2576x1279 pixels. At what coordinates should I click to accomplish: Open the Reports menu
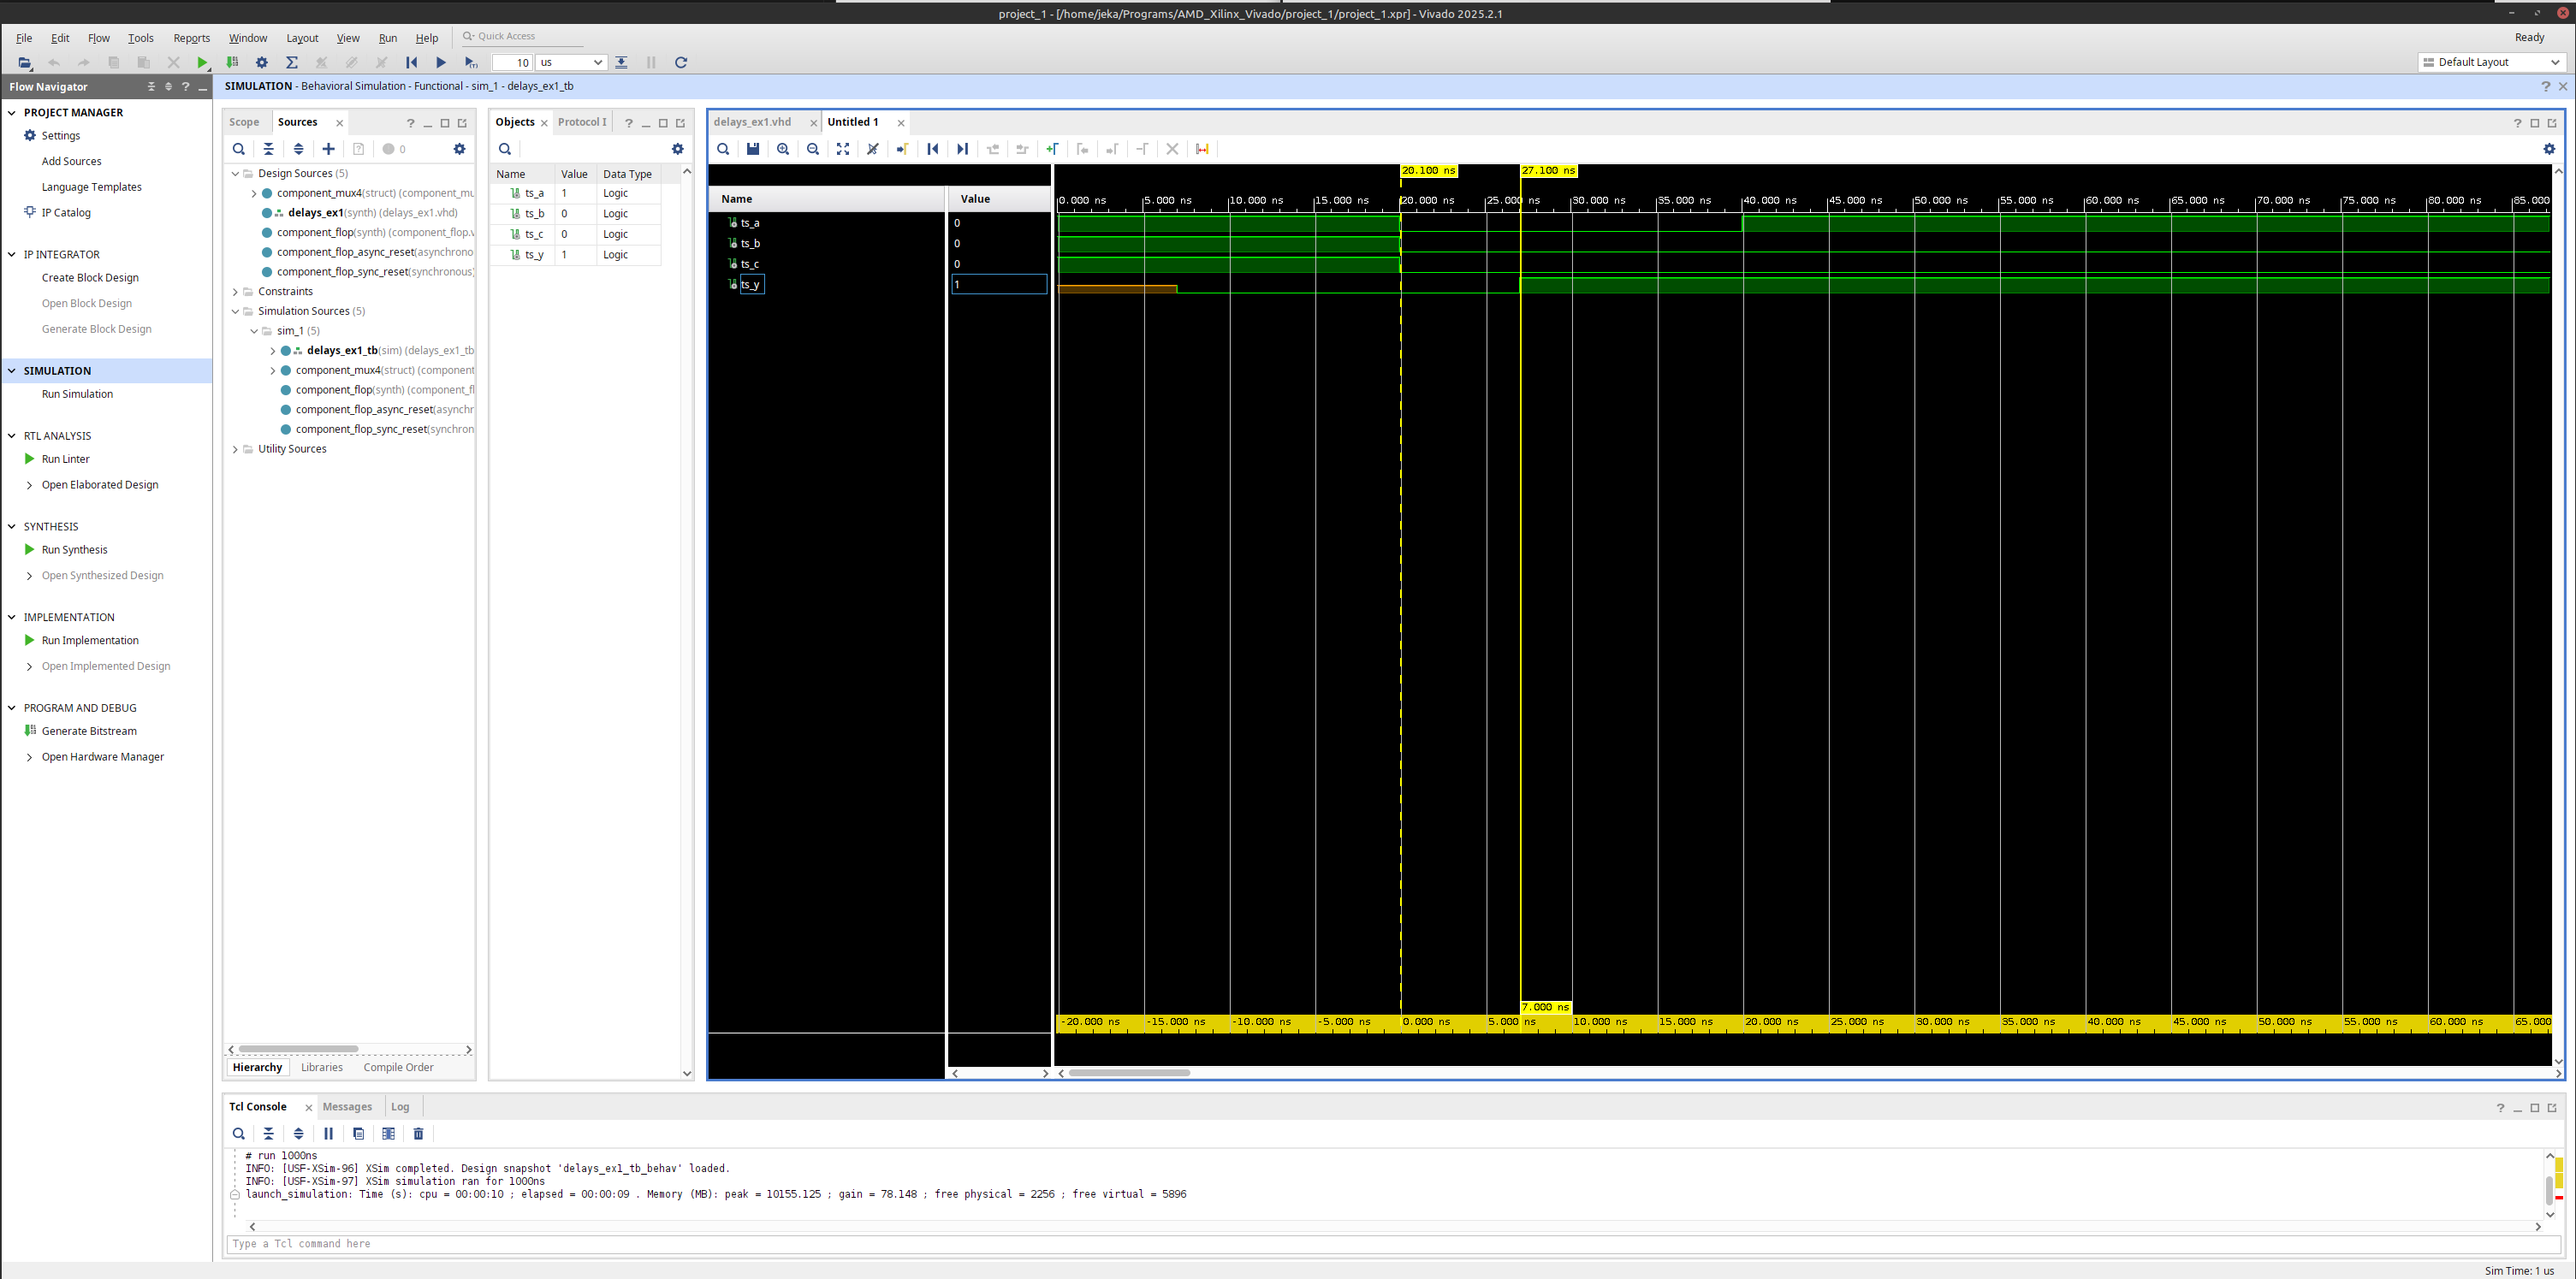point(192,38)
